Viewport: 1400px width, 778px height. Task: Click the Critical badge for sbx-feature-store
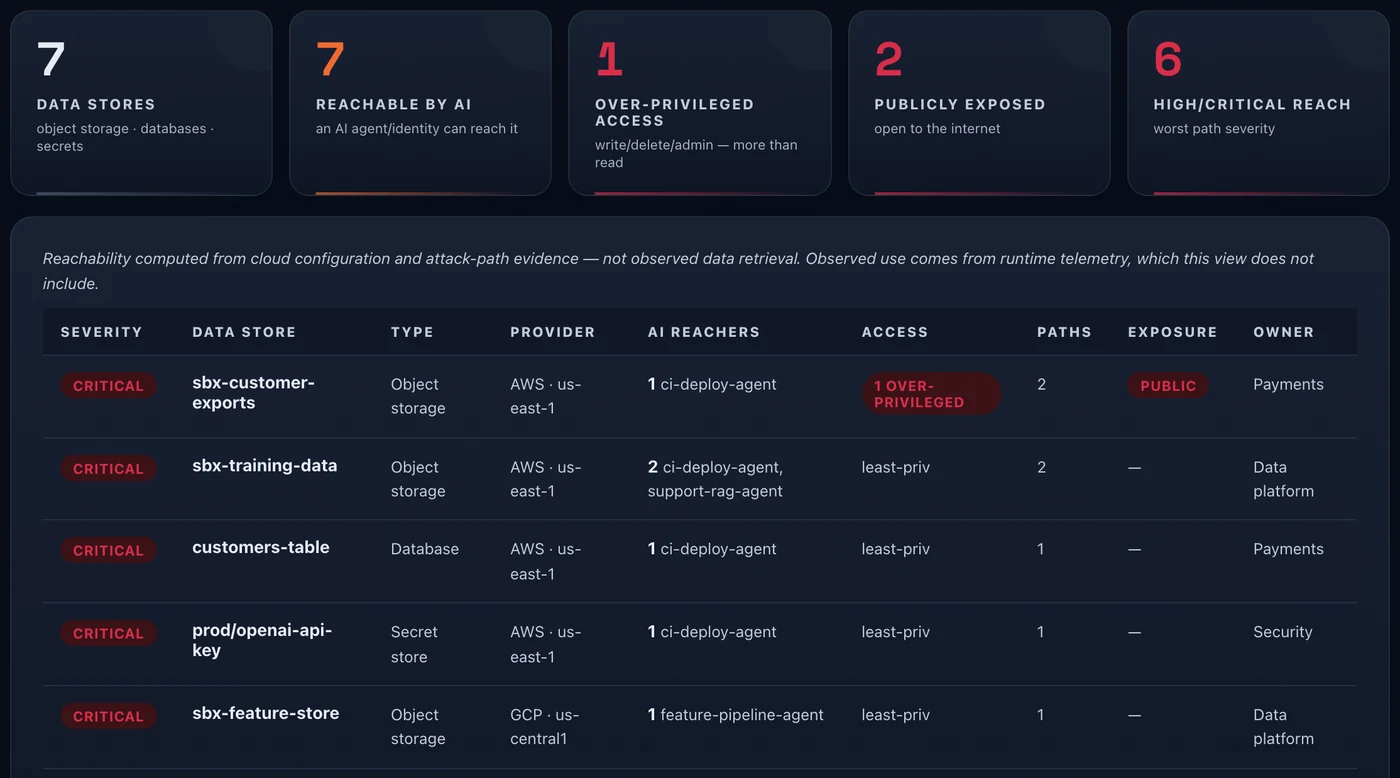tap(108, 717)
